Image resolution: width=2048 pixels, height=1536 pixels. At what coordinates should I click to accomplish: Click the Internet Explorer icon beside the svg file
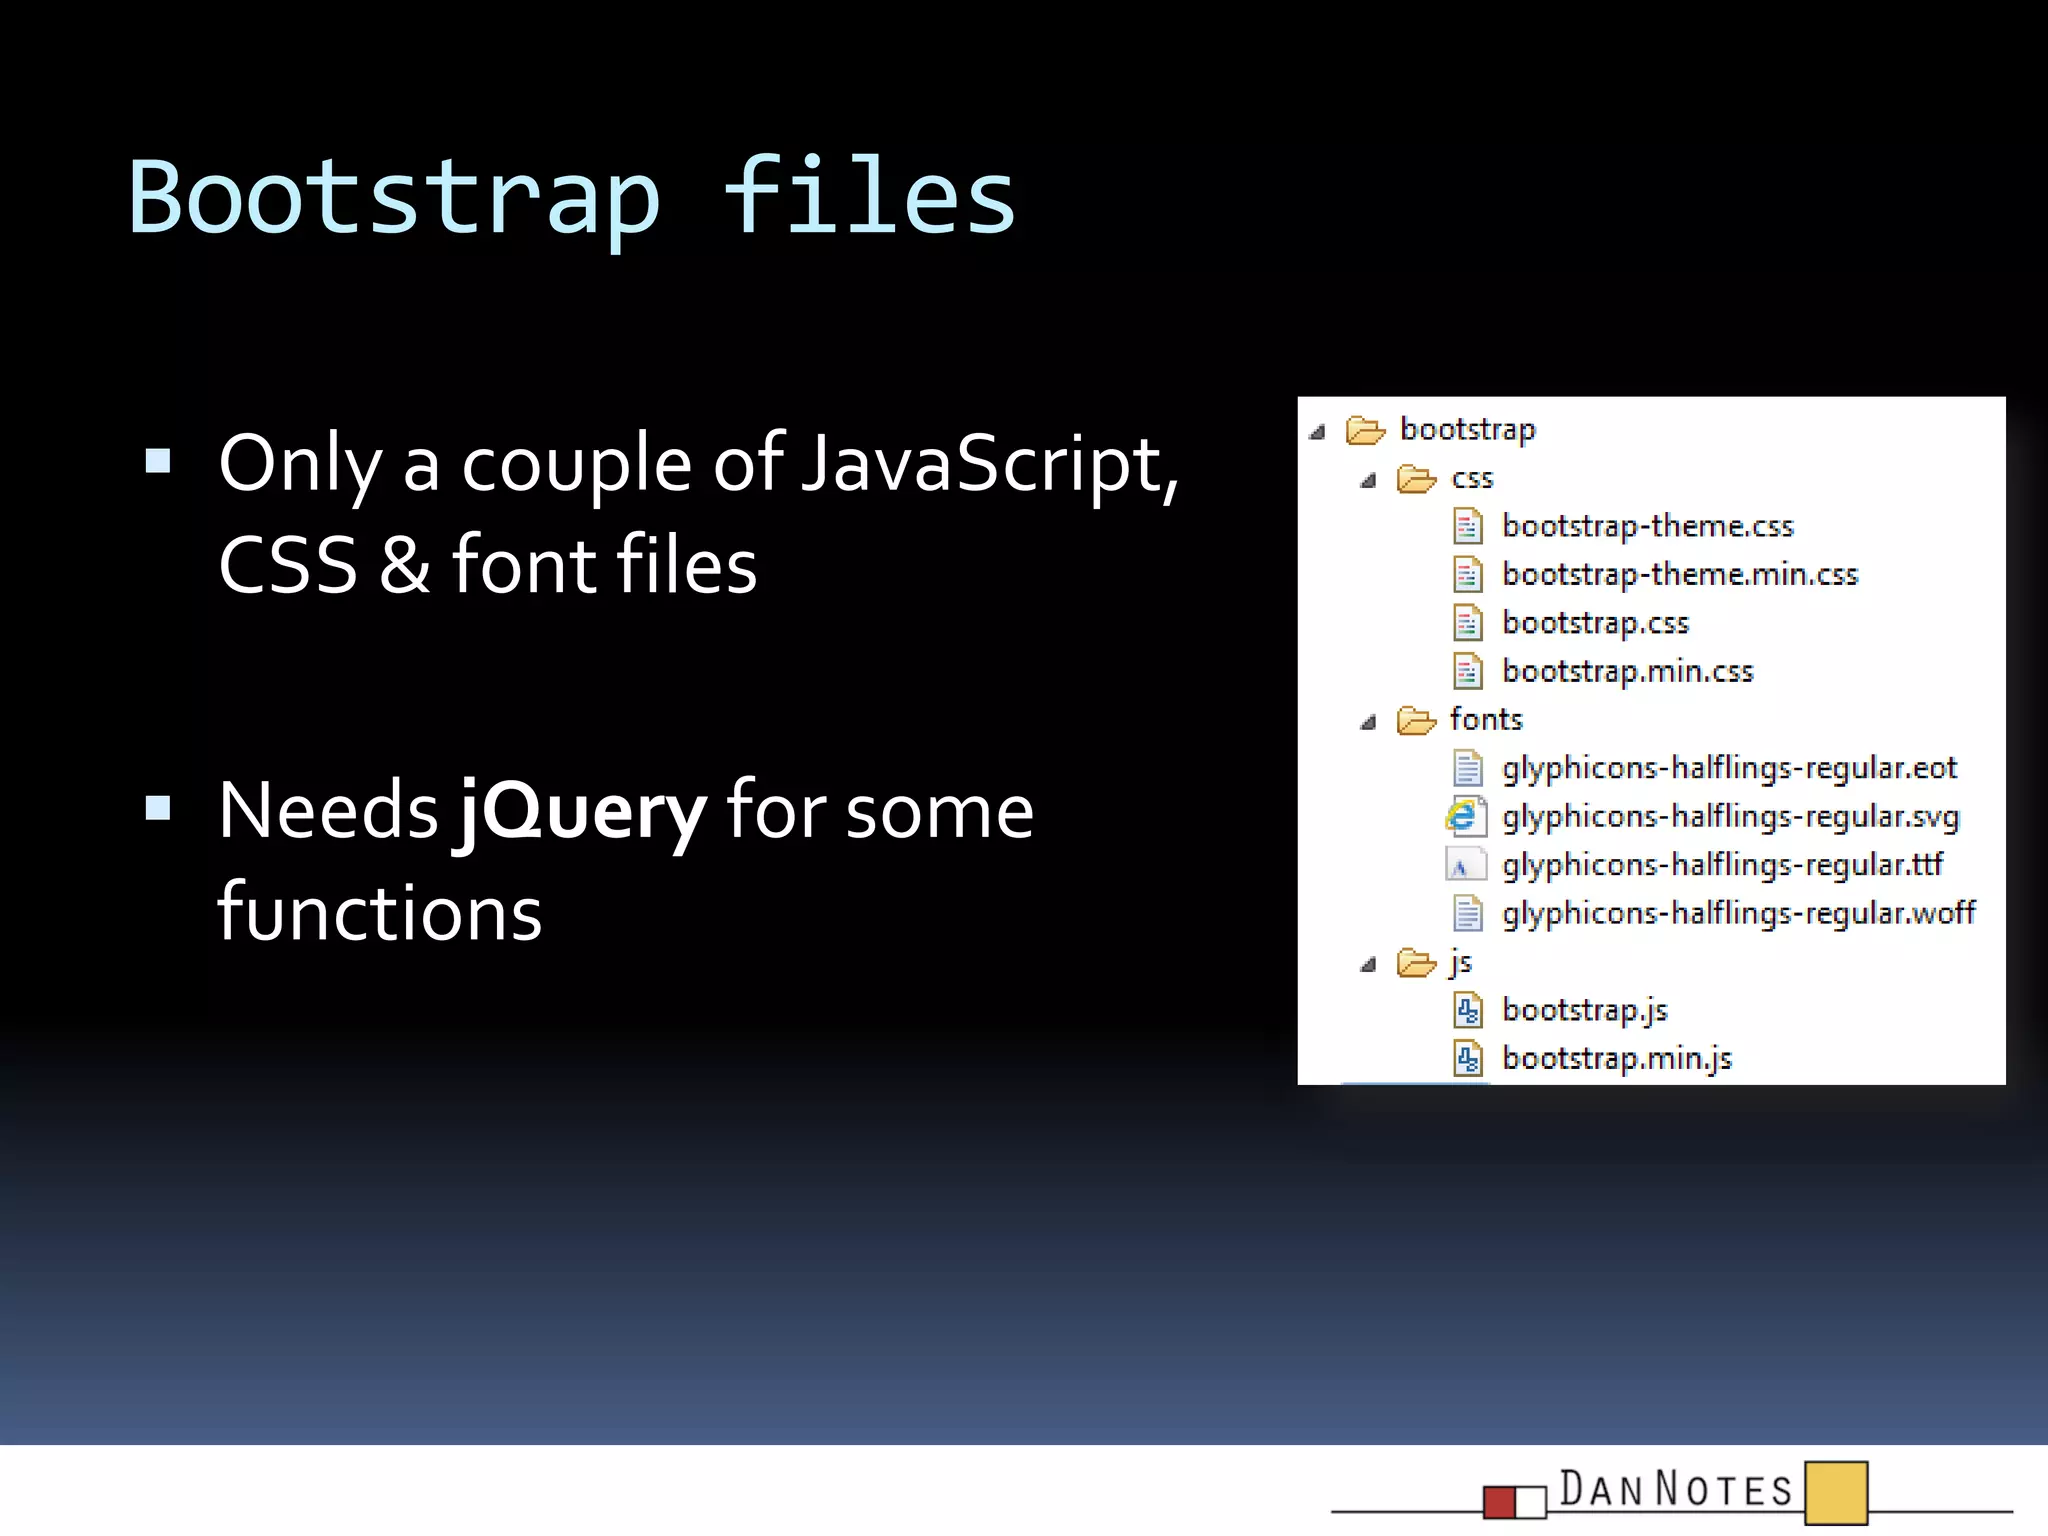point(1465,817)
